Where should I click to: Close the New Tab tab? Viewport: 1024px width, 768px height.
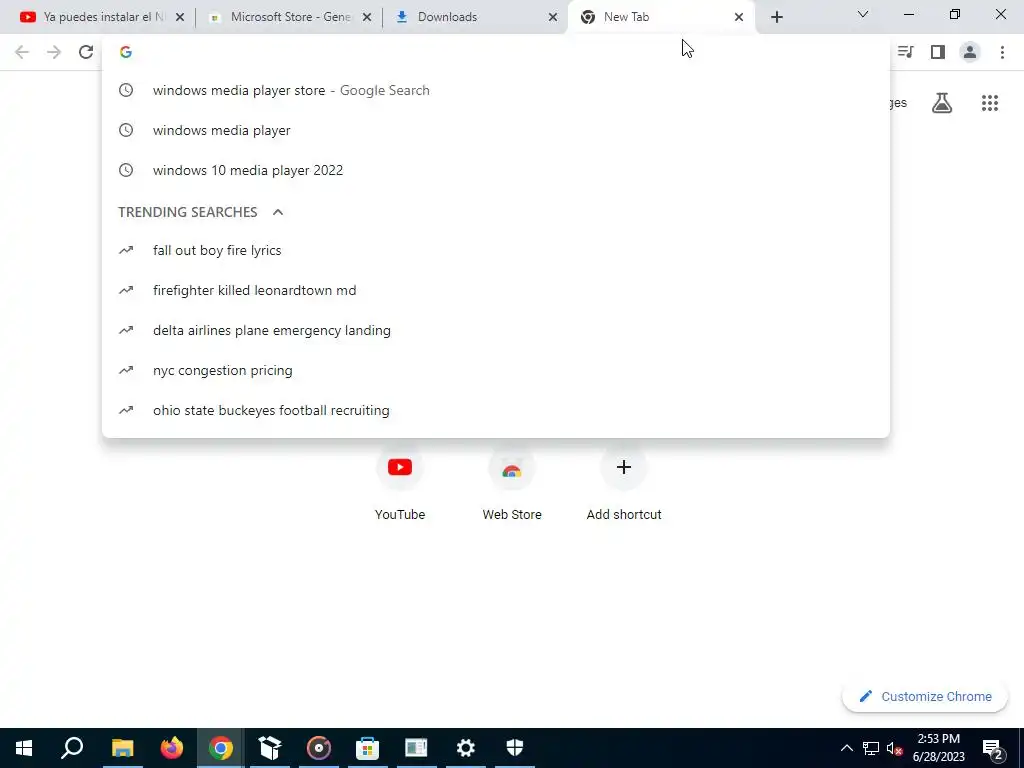click(x=739, y=17)
